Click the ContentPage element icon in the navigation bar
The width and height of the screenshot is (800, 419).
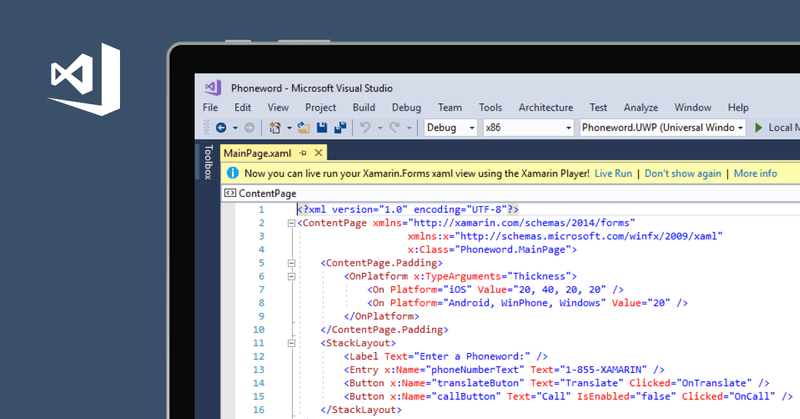pyautogui.click(x=230, y=193)
